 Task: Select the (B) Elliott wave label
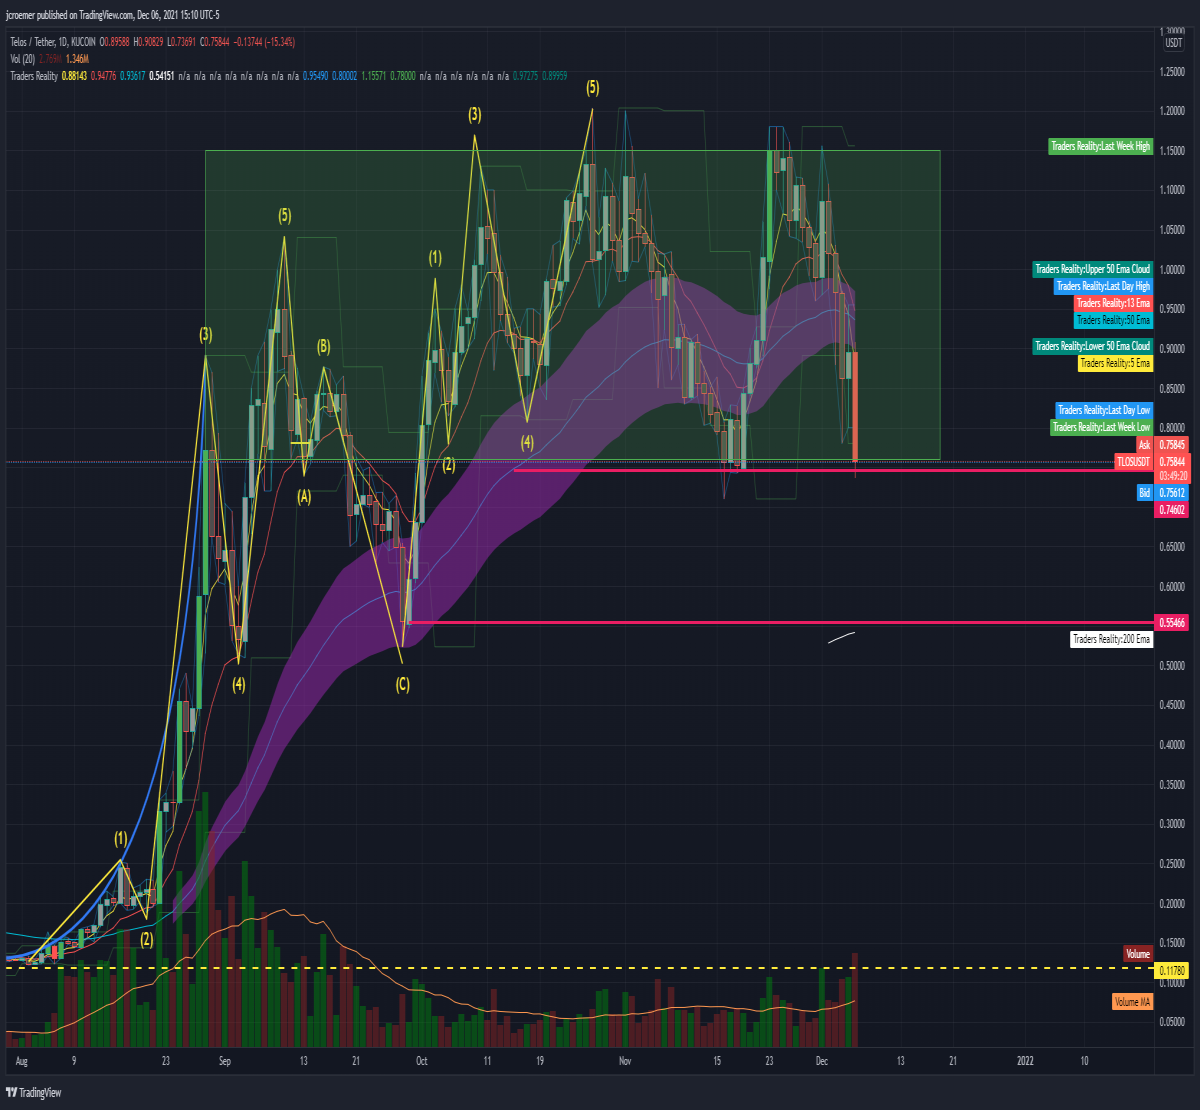click(x=324, y=347)
